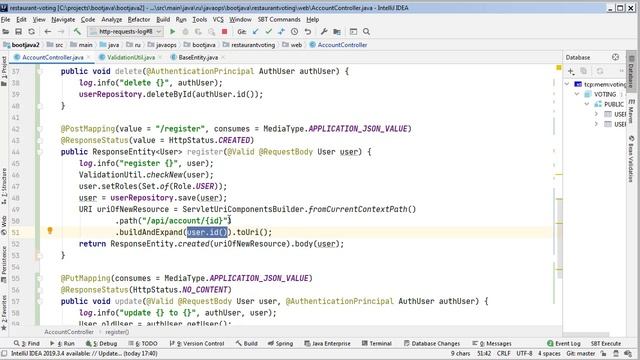
Task: Open the http-requests-log#8 run configuration dropdown
Action: [126, 31]
